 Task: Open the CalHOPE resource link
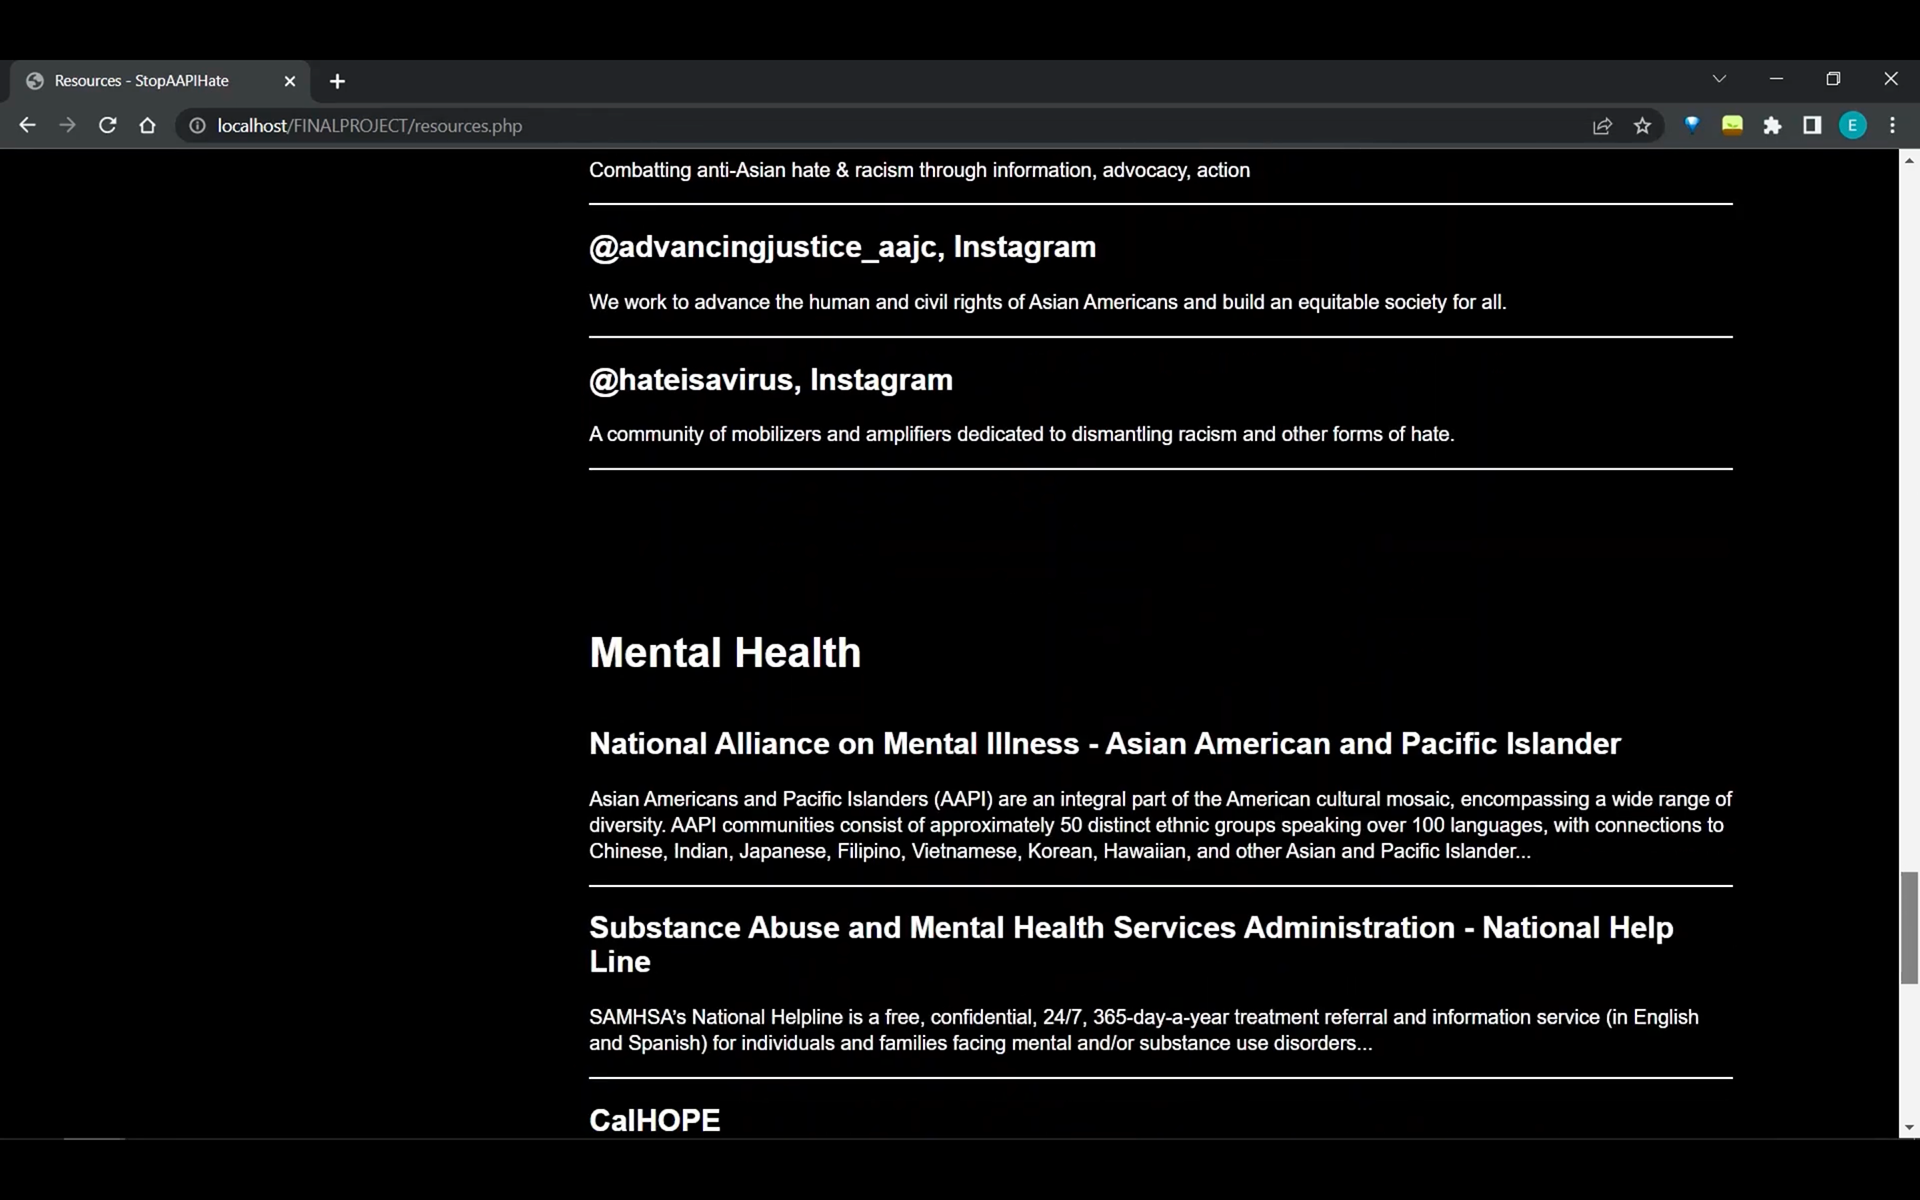pos(654,1120)
